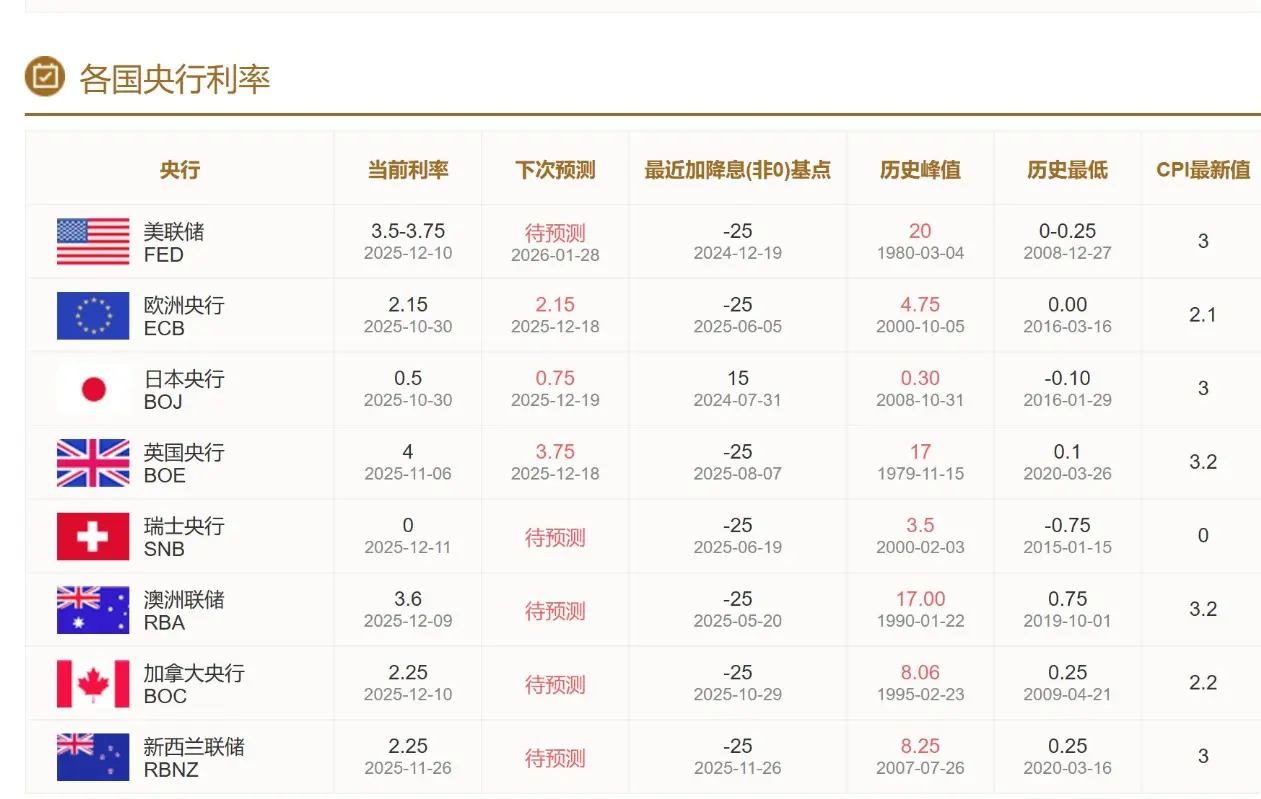This screenshot has height=799, width=1261.
Task: Click the FED -25 change dated 2024-12-19
Action: click(x=738, y=231)
